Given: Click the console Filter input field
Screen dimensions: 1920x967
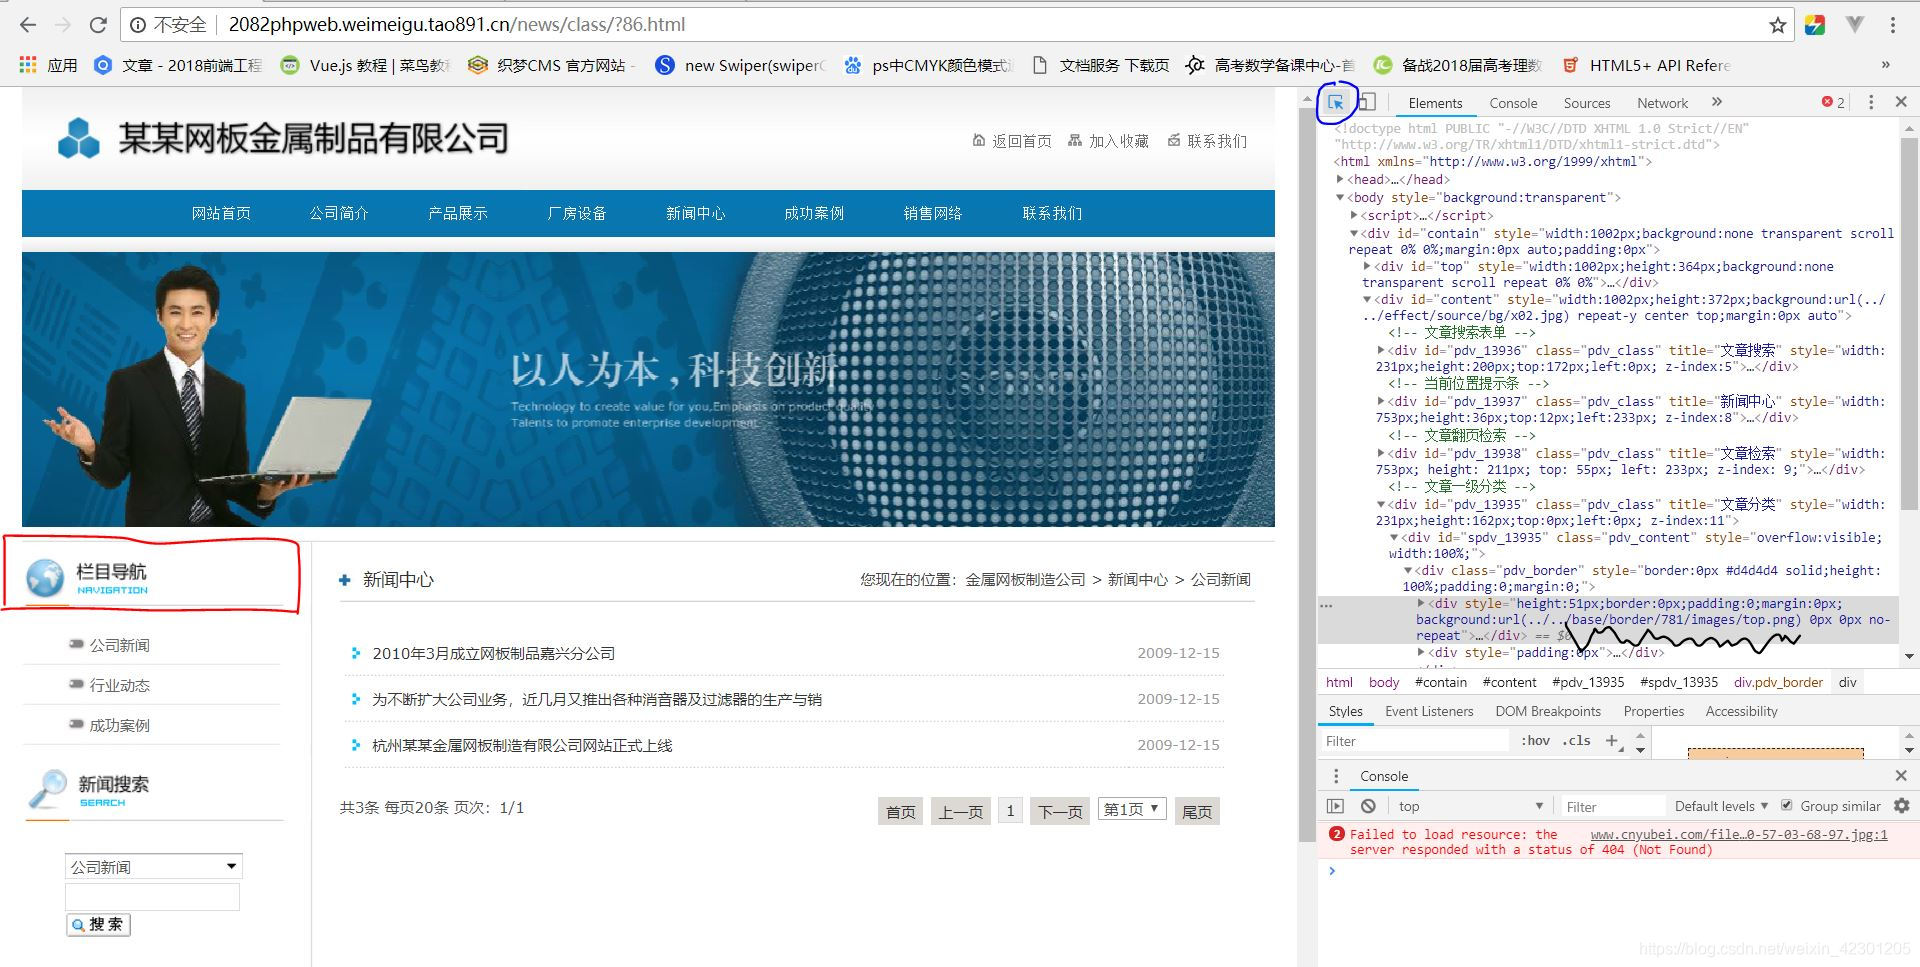Looking at the screenshot, I should pos(1612,806).
